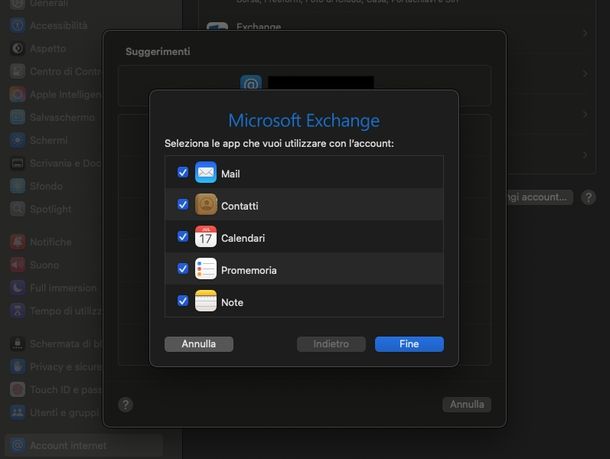610x459 pixels.
Task: Click the Mail app icon
Action: pyautogui.click(x=206, y=173)
